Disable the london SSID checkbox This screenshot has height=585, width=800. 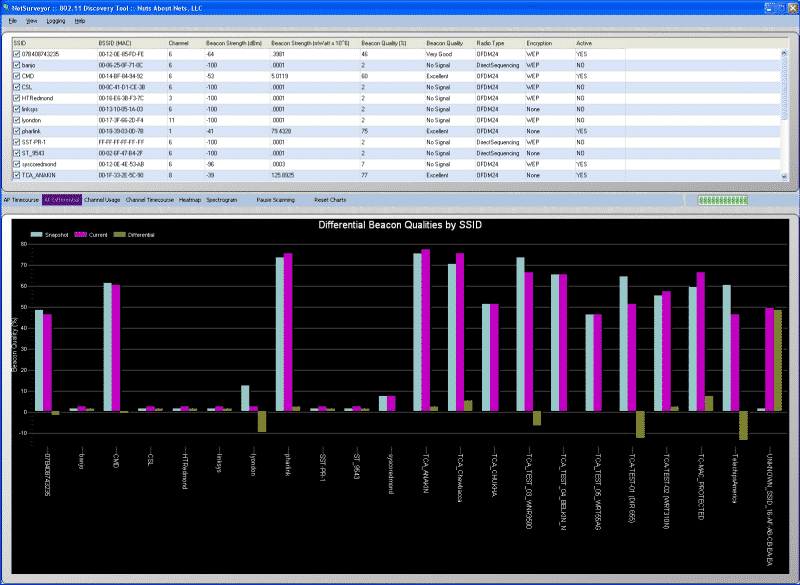16,120
